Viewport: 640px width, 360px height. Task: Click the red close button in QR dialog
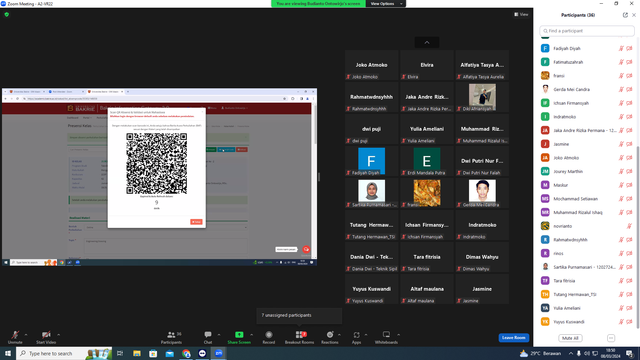196,222
